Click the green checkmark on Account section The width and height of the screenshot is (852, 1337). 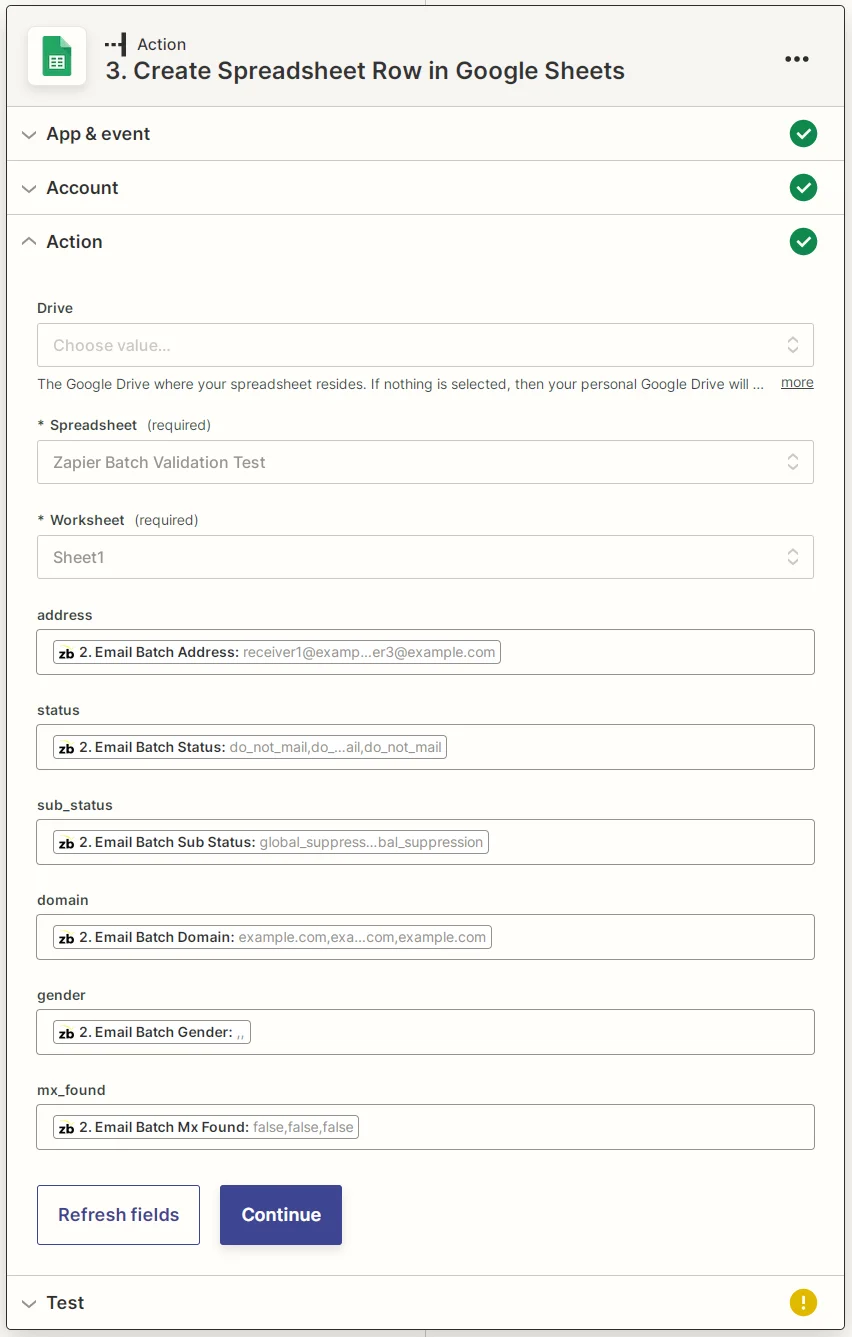click(803, 187)
